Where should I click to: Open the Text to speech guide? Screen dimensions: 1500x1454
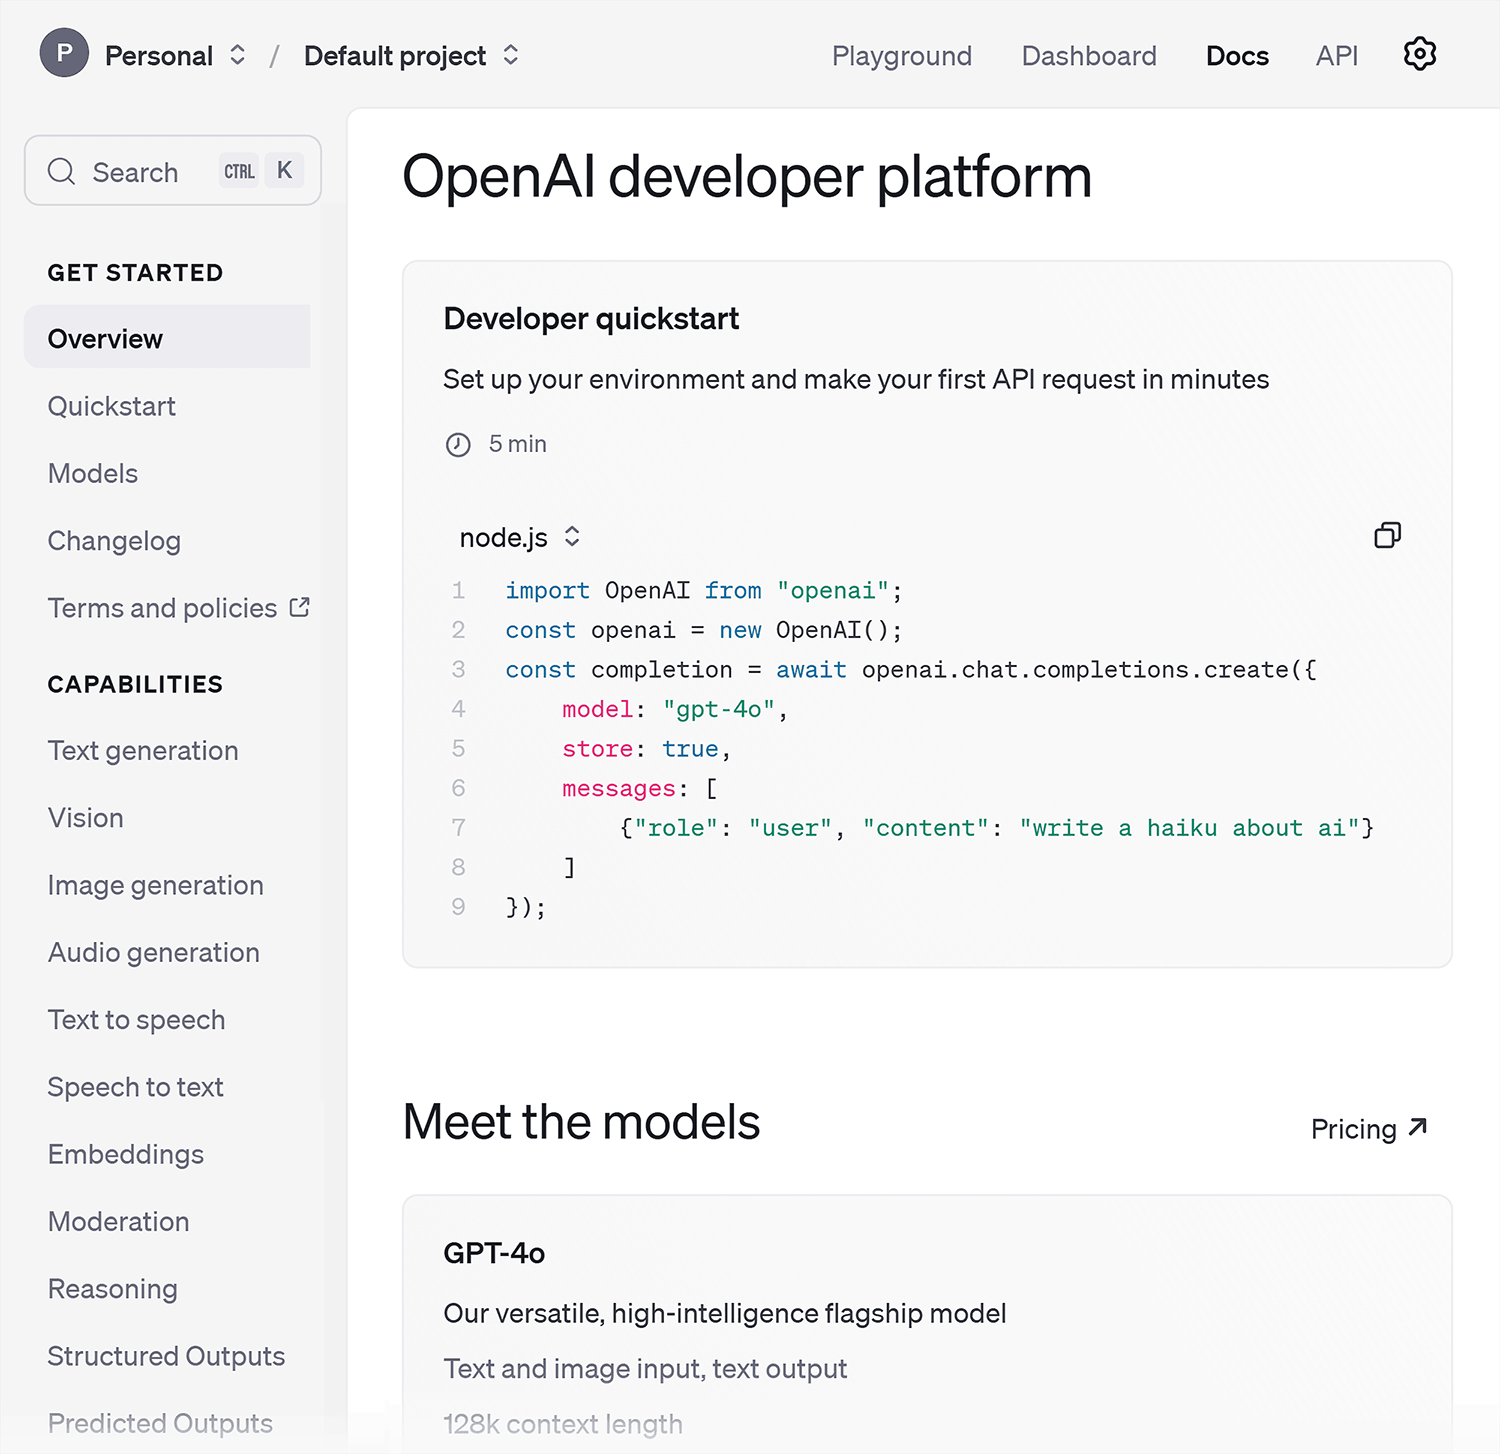point(137,1020)
